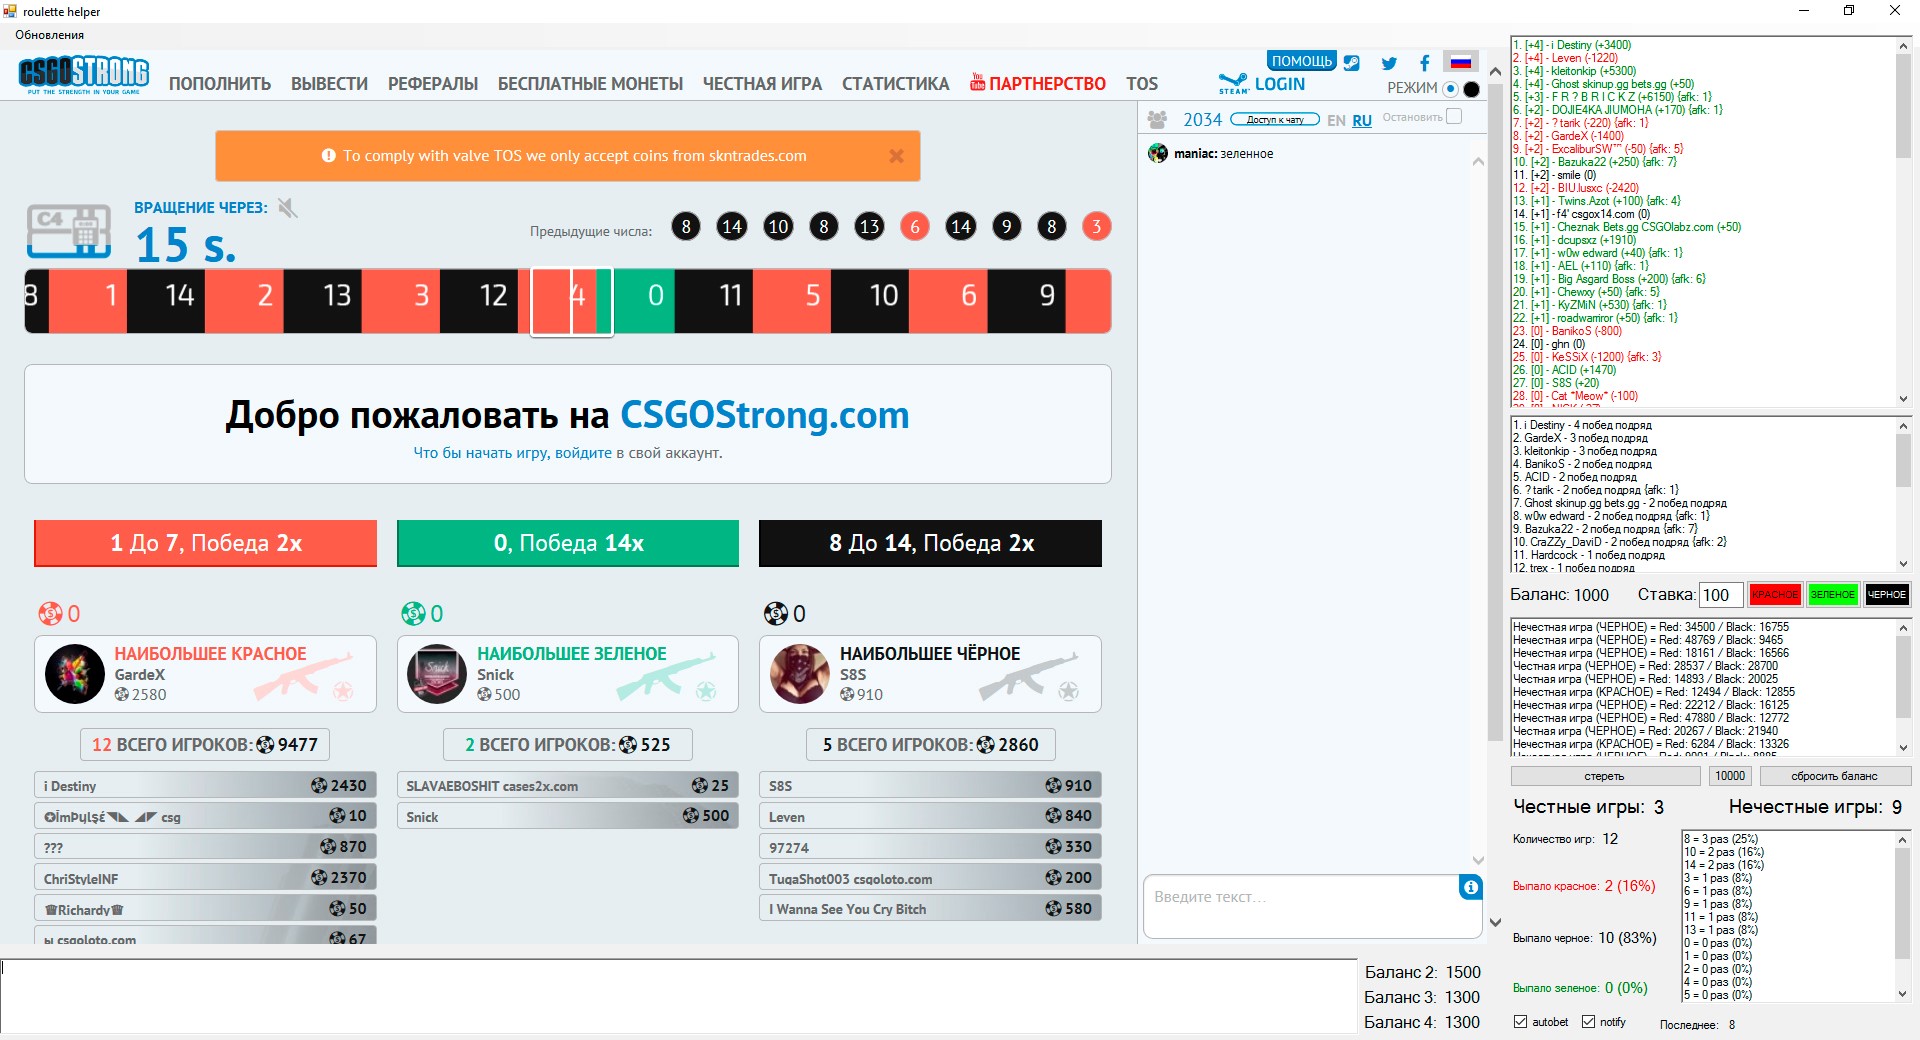Click down arrow of the chat scrollbar
This screenshot has width=1920, height=1040.
1478,860
